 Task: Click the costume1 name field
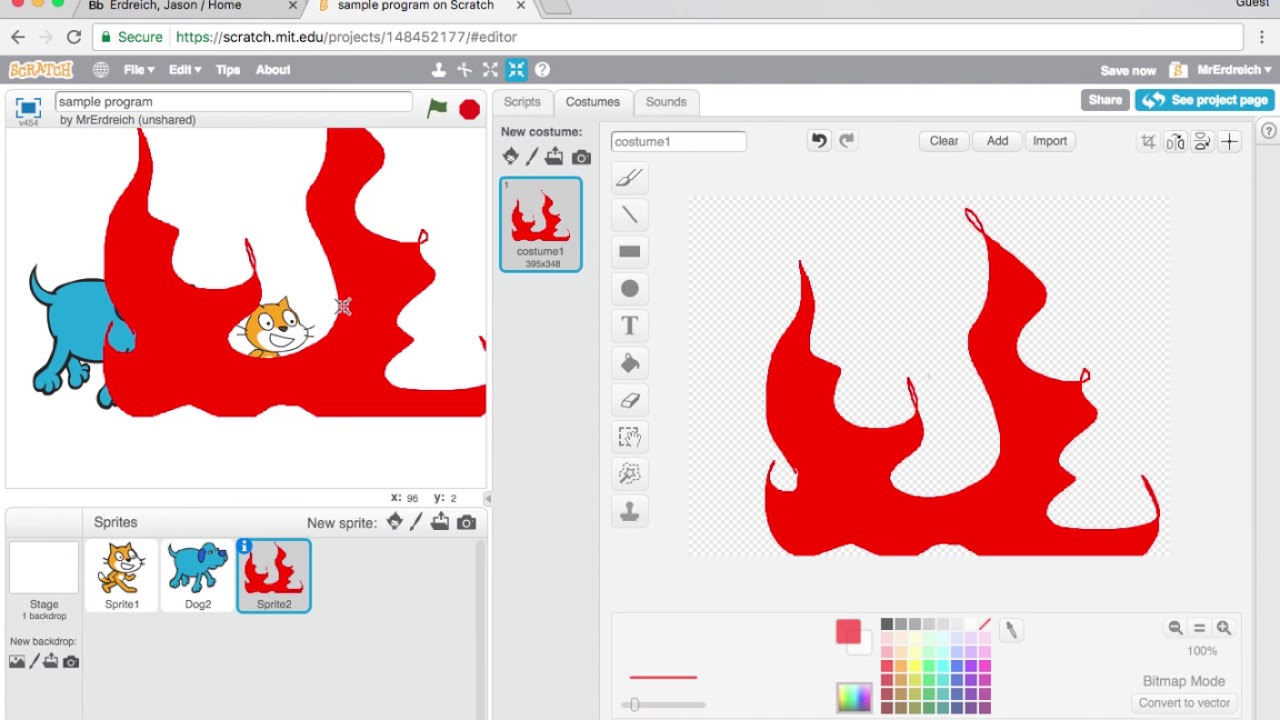pos(678,142)
